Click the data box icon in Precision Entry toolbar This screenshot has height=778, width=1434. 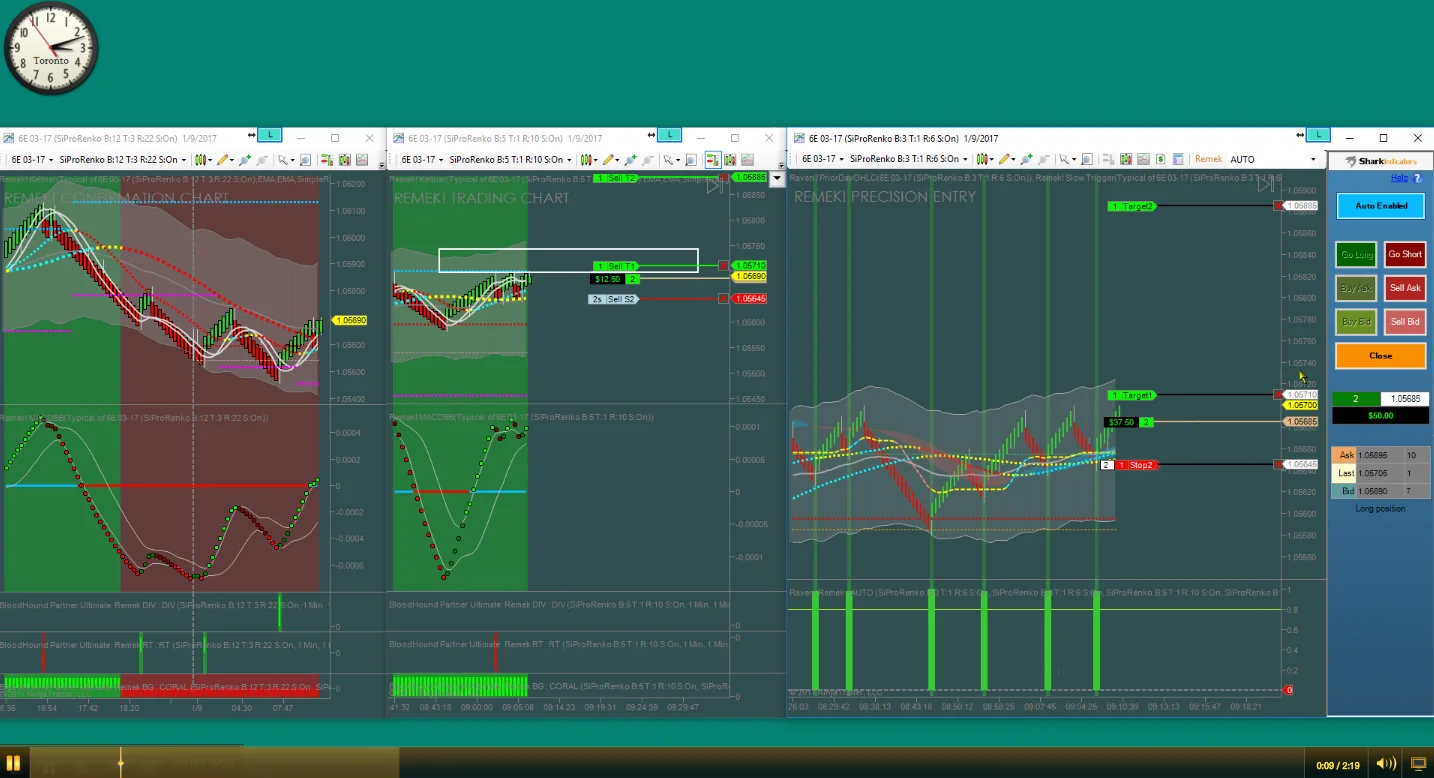(x=1178, y=159)
